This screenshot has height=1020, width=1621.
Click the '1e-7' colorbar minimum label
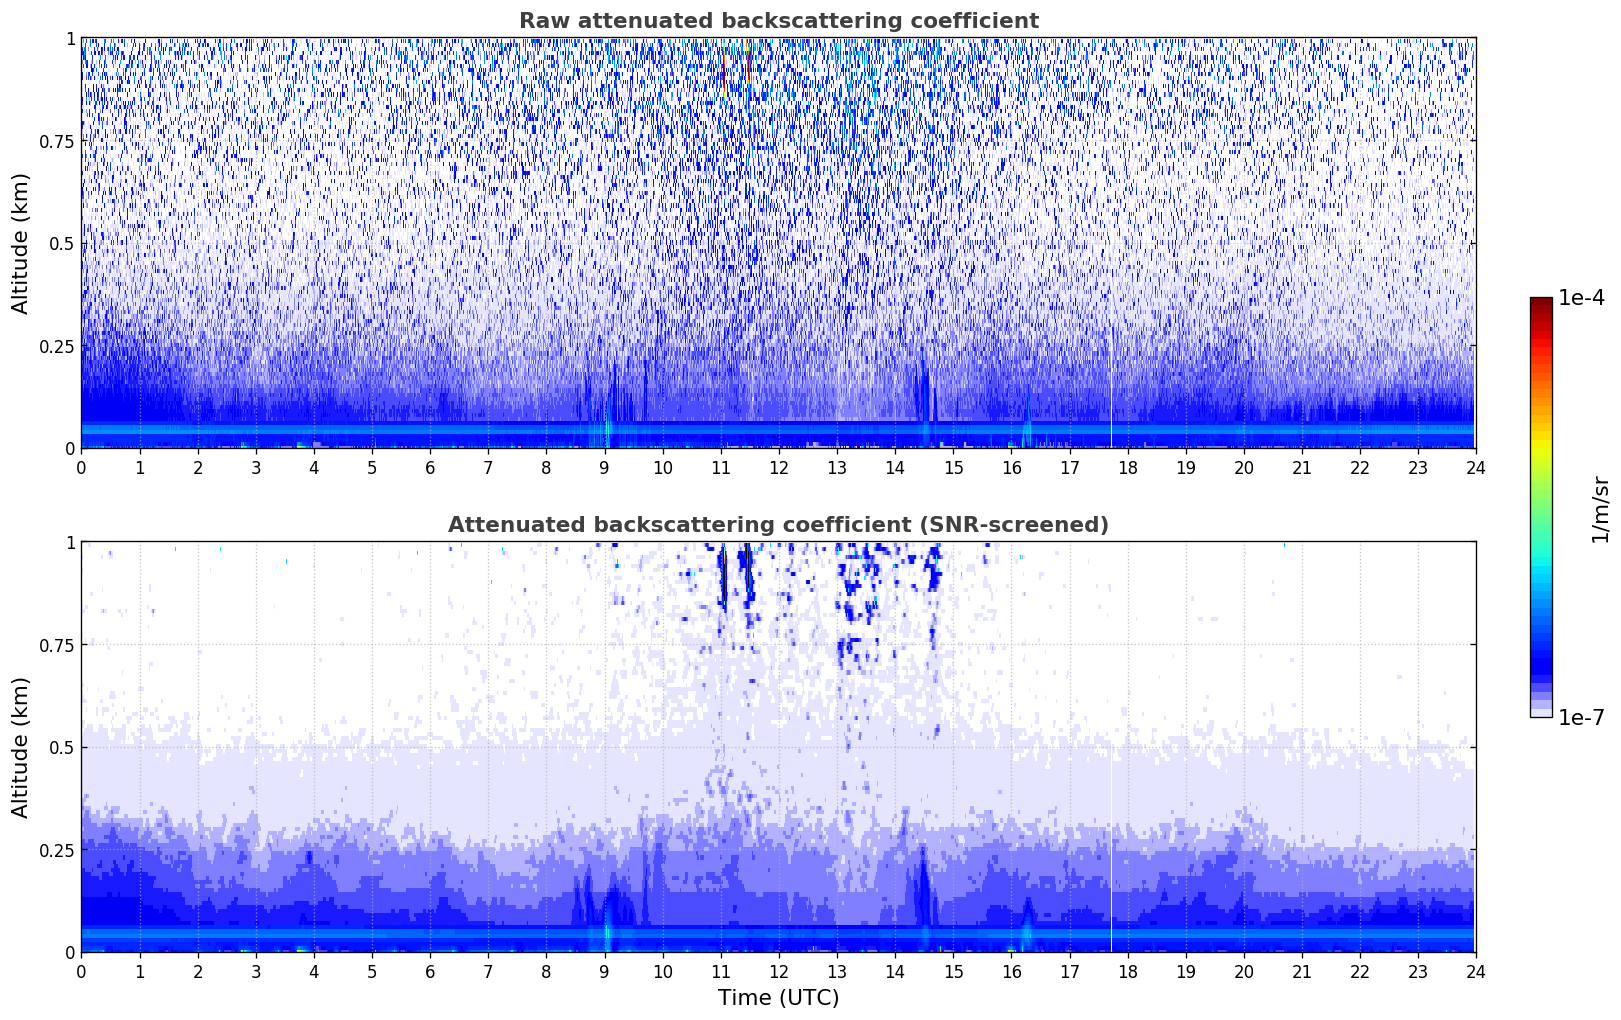pyautogui.click(x=1581, y=717)
